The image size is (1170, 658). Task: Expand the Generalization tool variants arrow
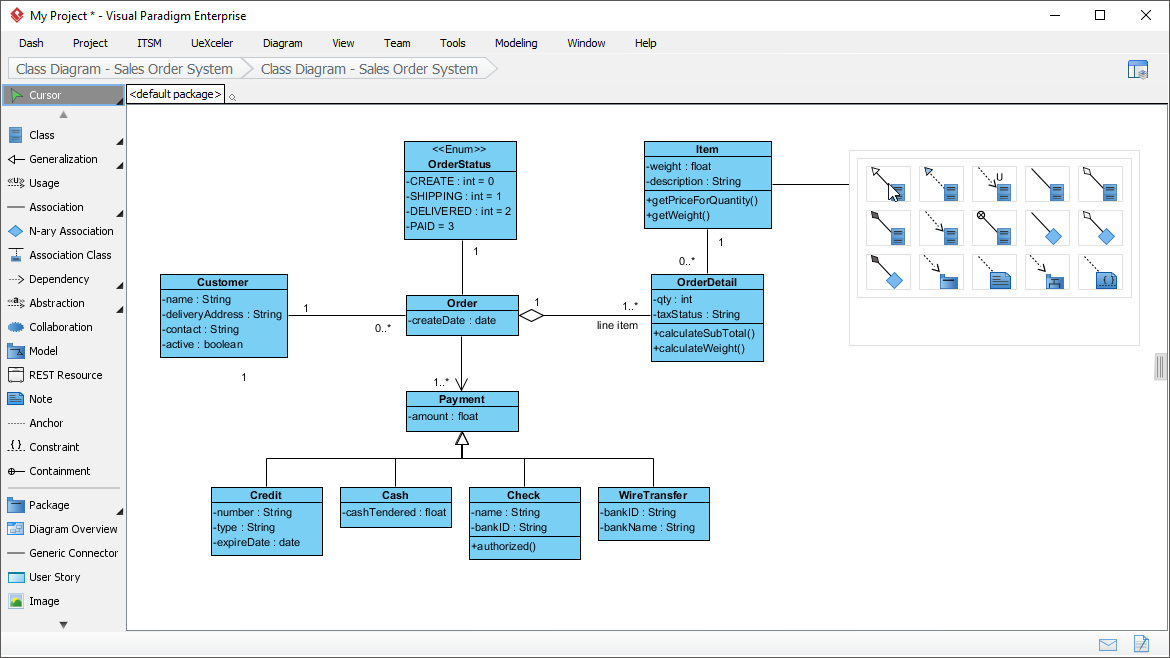(x=119, y=166)
